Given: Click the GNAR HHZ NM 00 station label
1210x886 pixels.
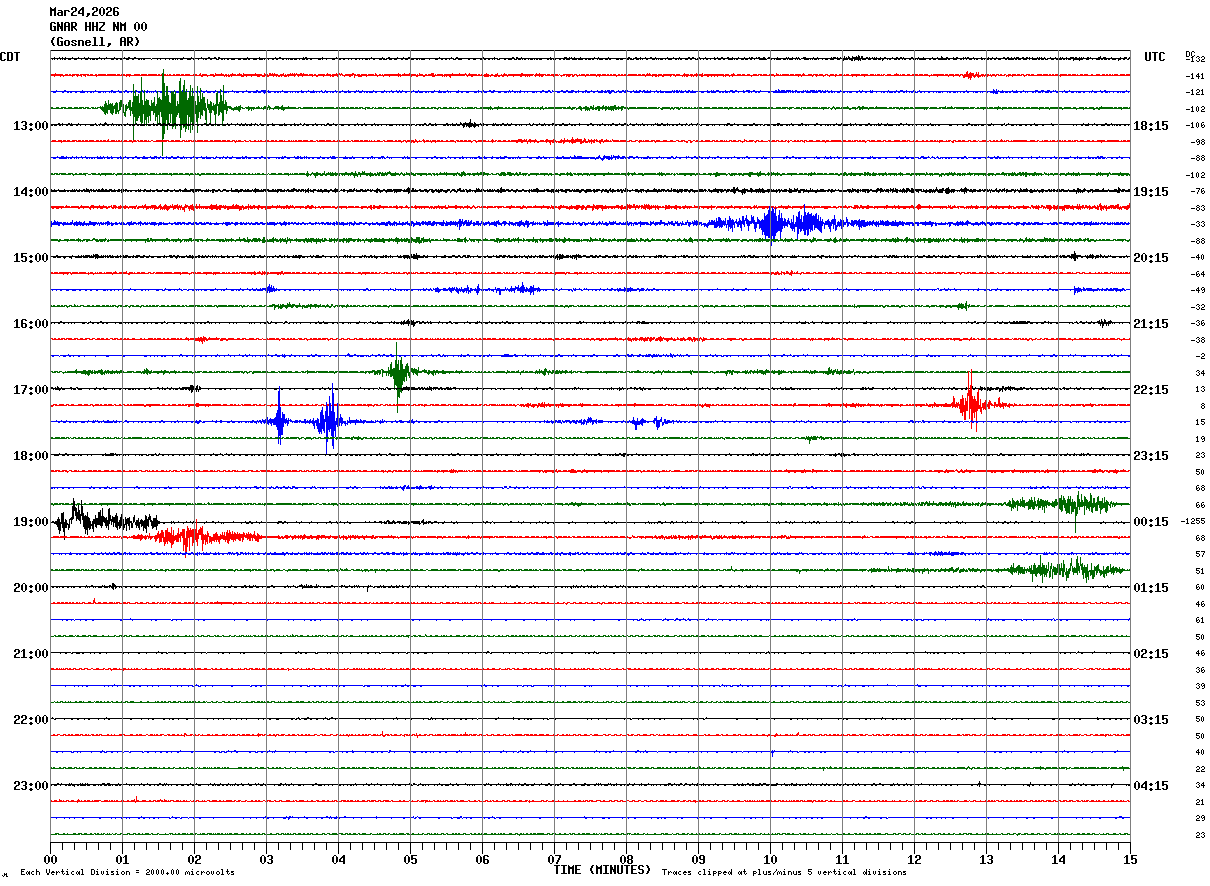Looking at the screenshot, I should tap(98, 27).
